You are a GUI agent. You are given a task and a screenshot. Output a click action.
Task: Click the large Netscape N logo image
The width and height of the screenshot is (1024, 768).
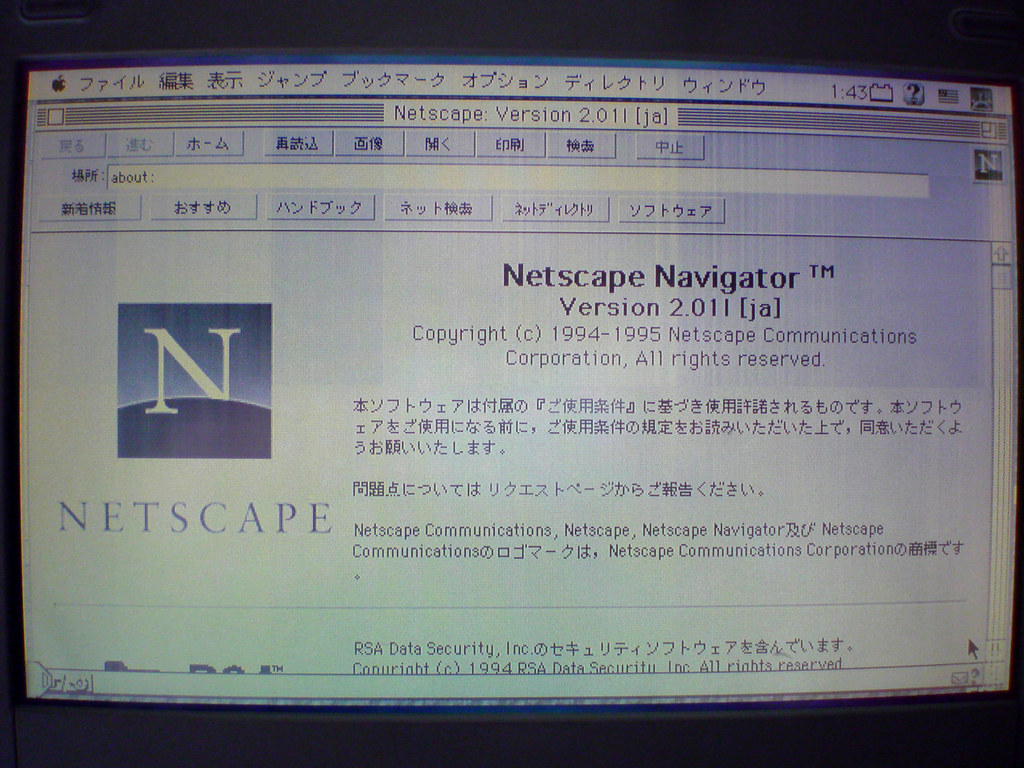coord(195,381)
